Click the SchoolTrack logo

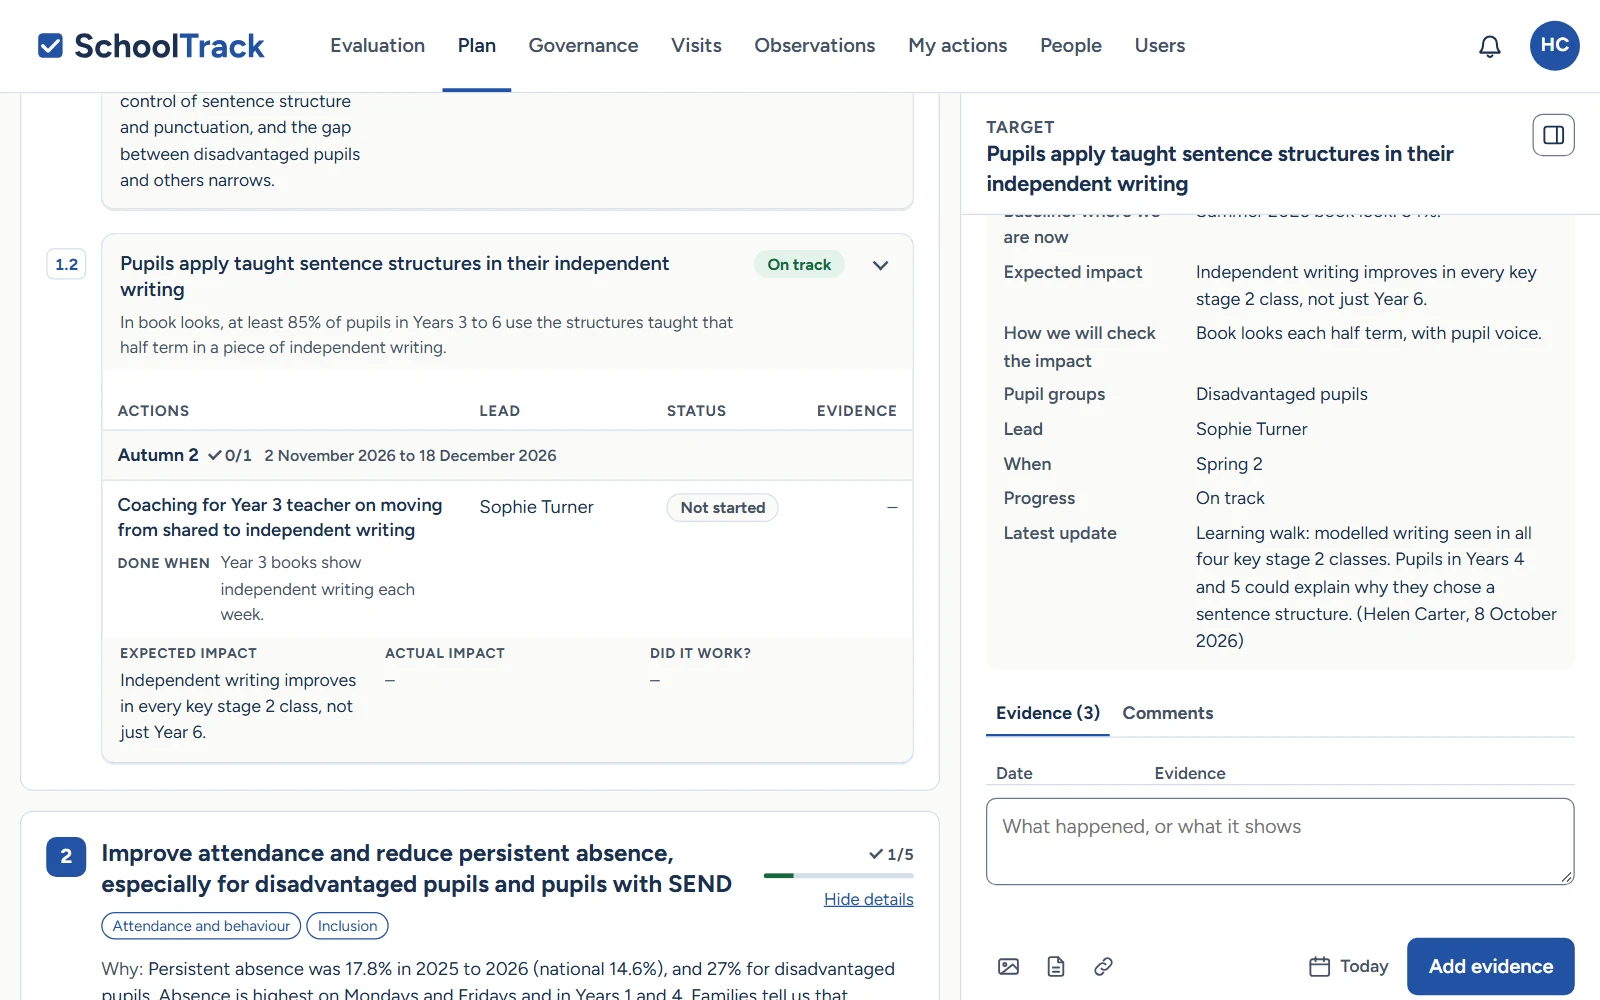pyautogui.click(x=151, y=46)
